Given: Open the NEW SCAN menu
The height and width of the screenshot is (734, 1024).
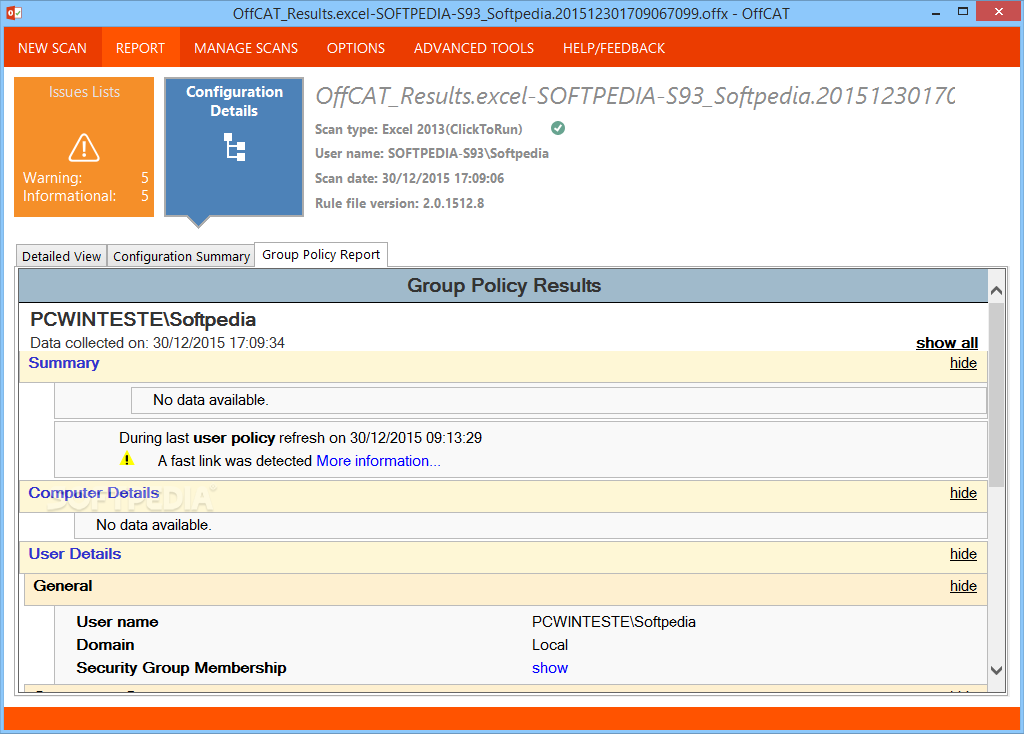Looking at the screenshot, I should (x=52, y=48).
